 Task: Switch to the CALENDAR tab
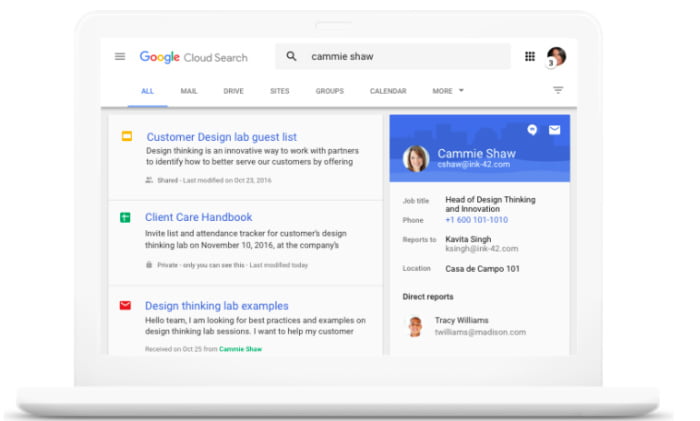[388, 91]
